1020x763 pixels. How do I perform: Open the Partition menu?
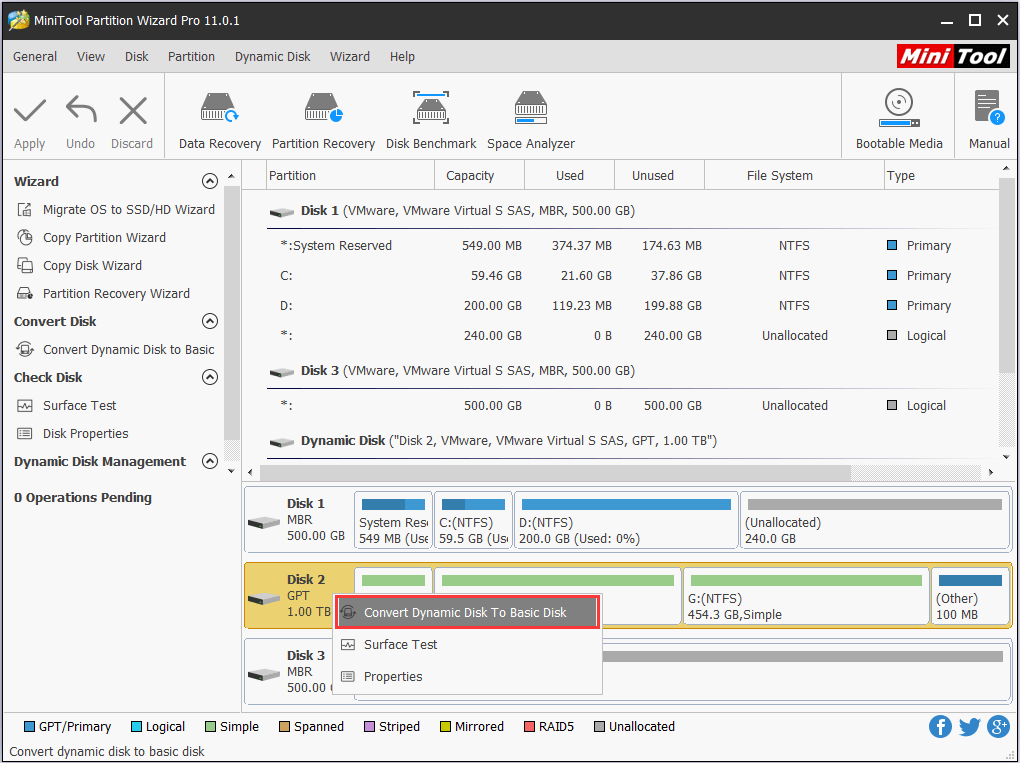tap(191, 57)
